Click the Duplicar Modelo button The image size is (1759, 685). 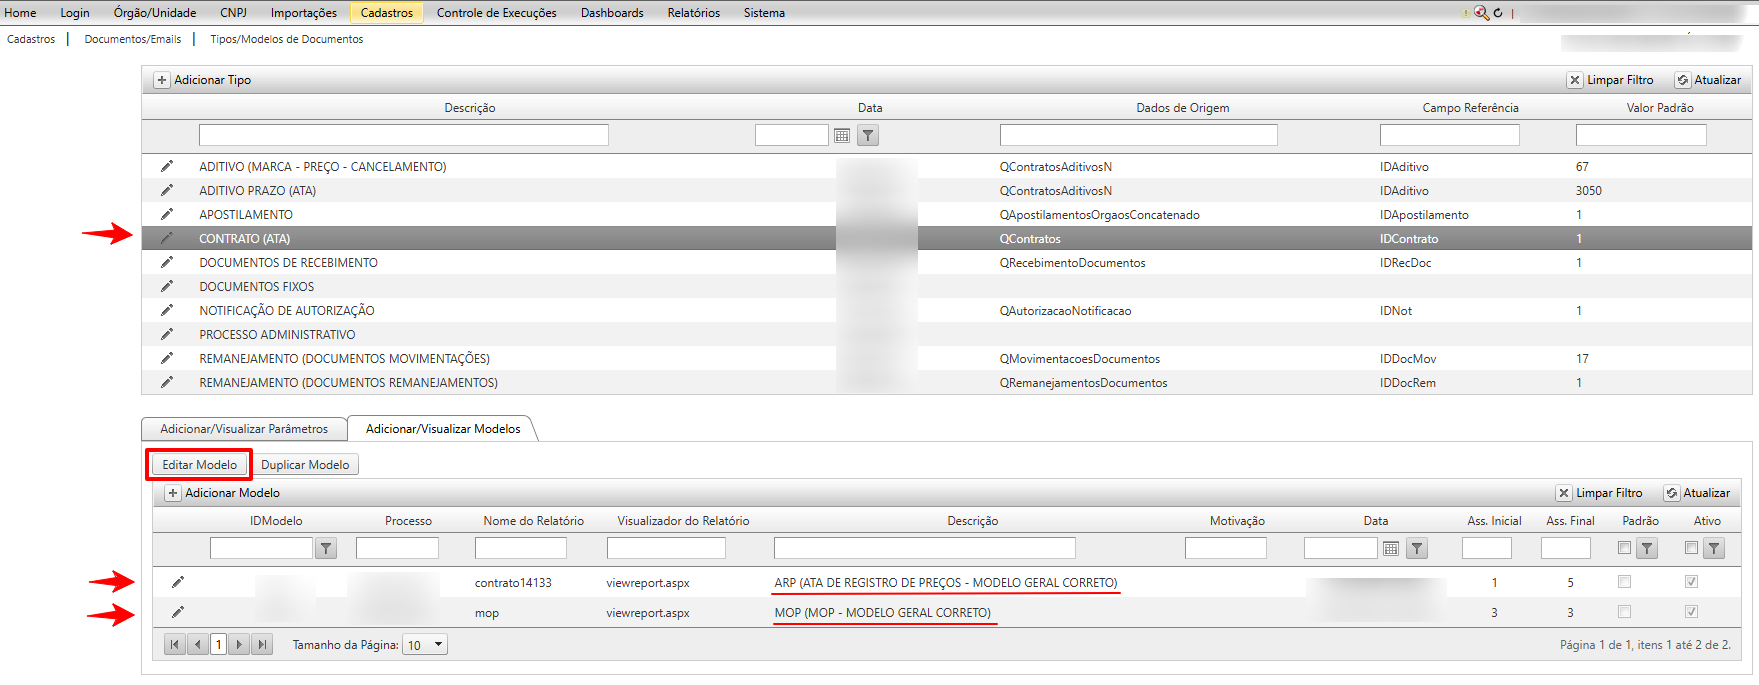(305, 465)
